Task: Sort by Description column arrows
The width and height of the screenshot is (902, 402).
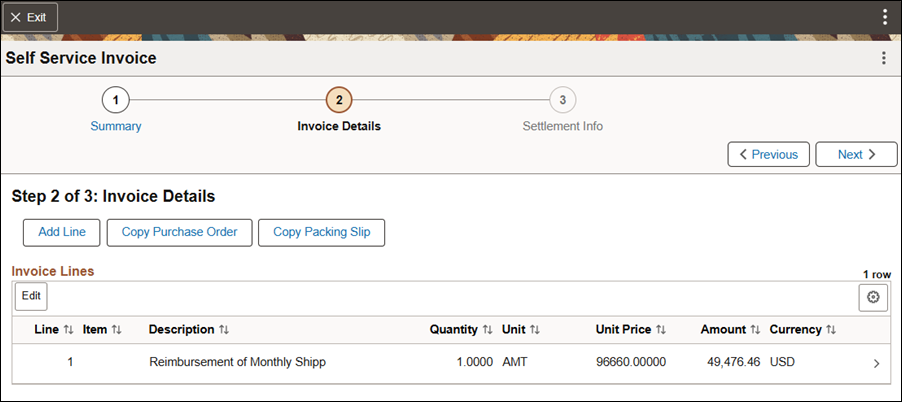Action: click(x=224, y=330)
